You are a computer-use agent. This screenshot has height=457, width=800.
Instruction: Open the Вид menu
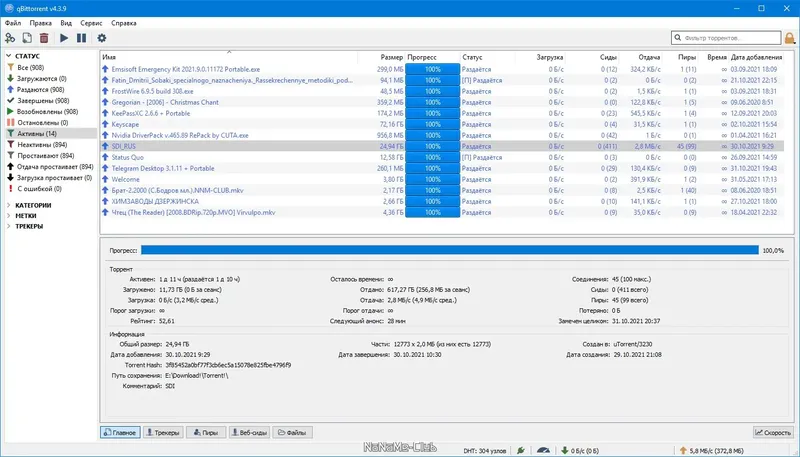point(66,23)
